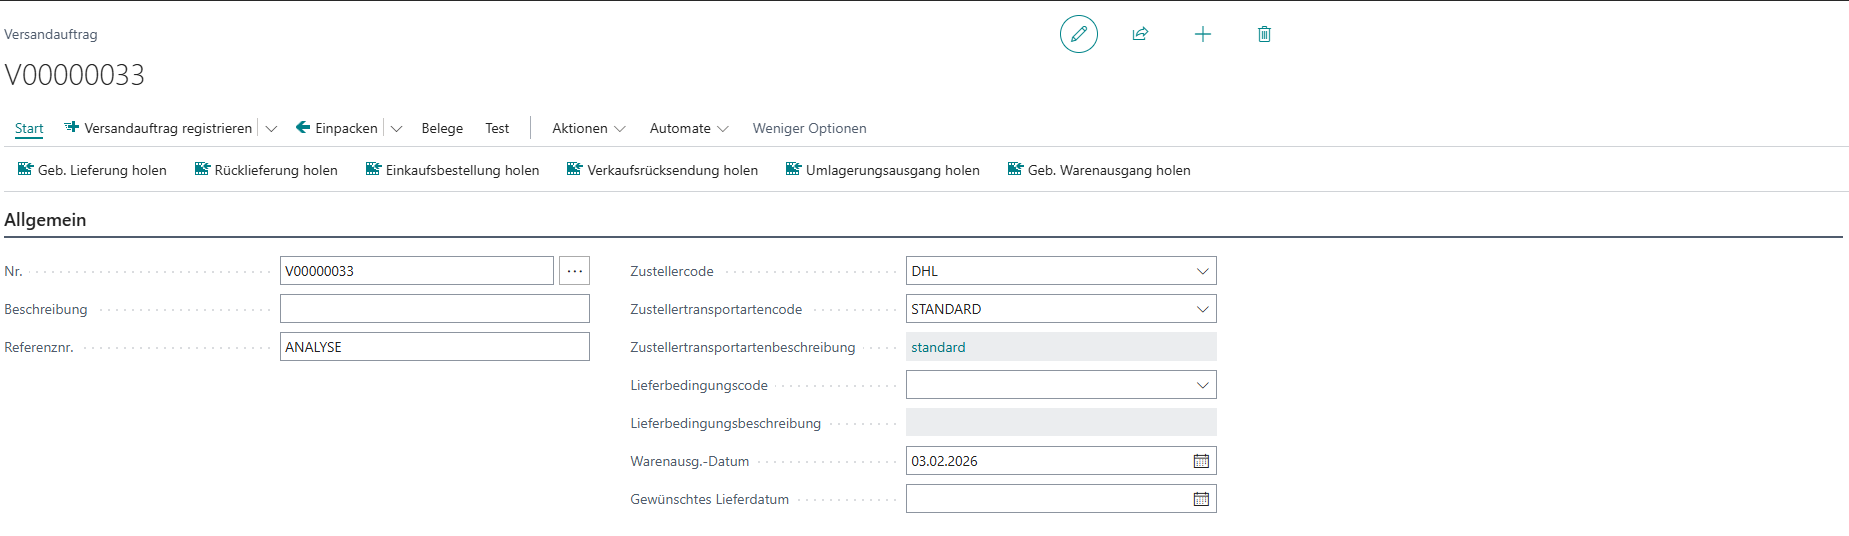Click the share icon
The height and width of the screenshot is (536, 1849).
point(1140,34)
